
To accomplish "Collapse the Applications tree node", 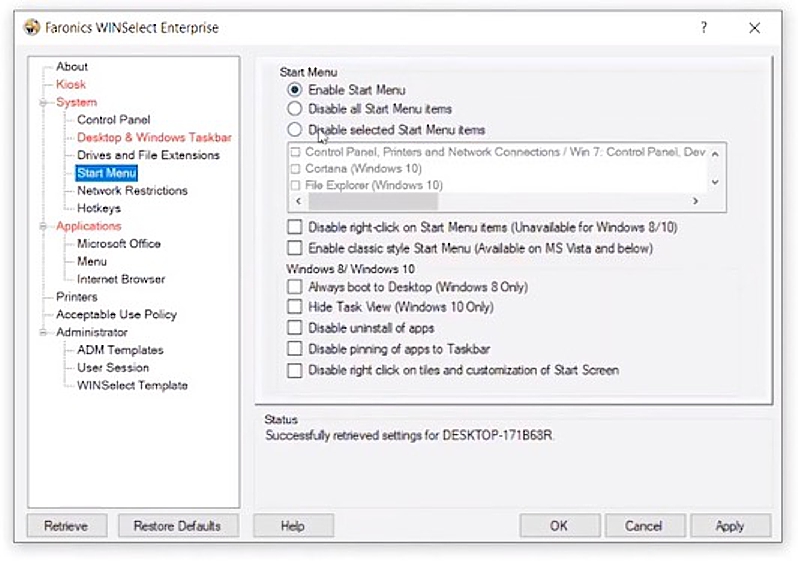I will (43, 226).
